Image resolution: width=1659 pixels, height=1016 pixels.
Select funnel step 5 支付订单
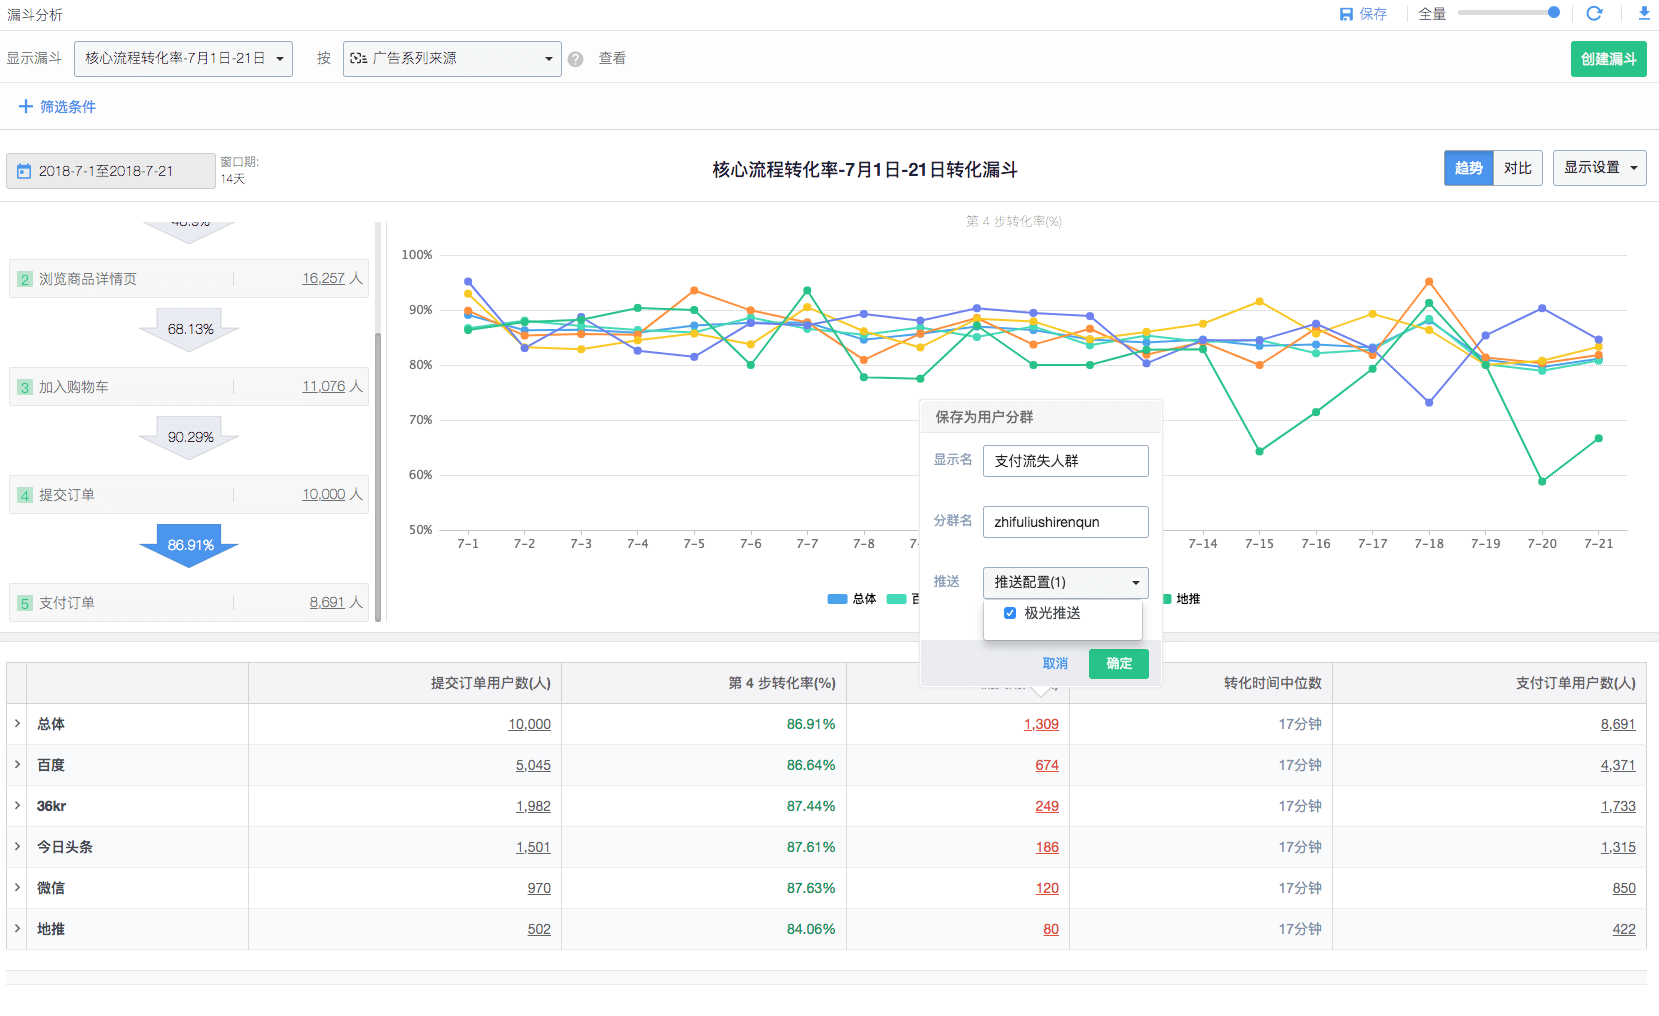click(x=189, y=603)
